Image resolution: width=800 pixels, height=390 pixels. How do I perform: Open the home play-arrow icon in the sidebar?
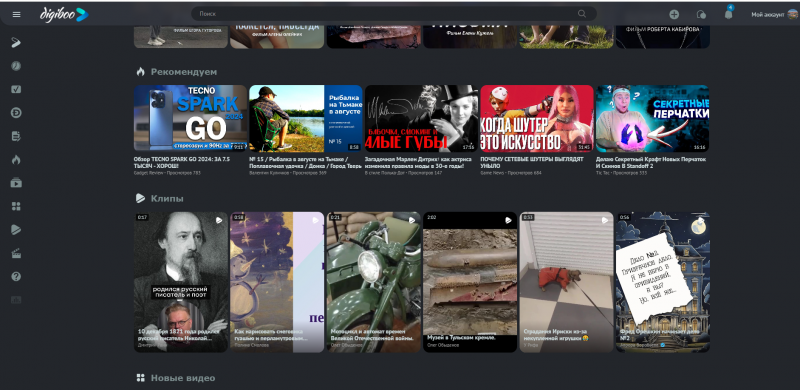(16, 42)
